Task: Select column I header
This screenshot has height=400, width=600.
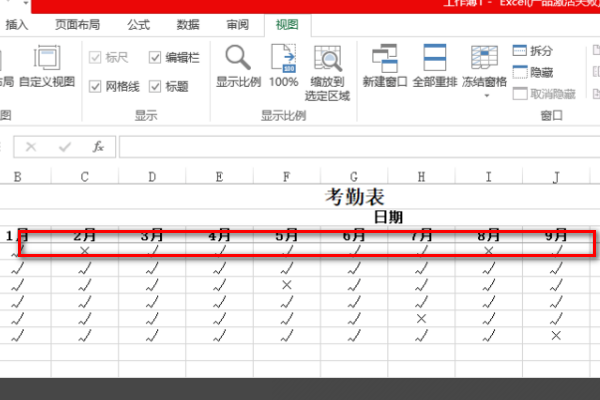Action: (x=489, y=177)
